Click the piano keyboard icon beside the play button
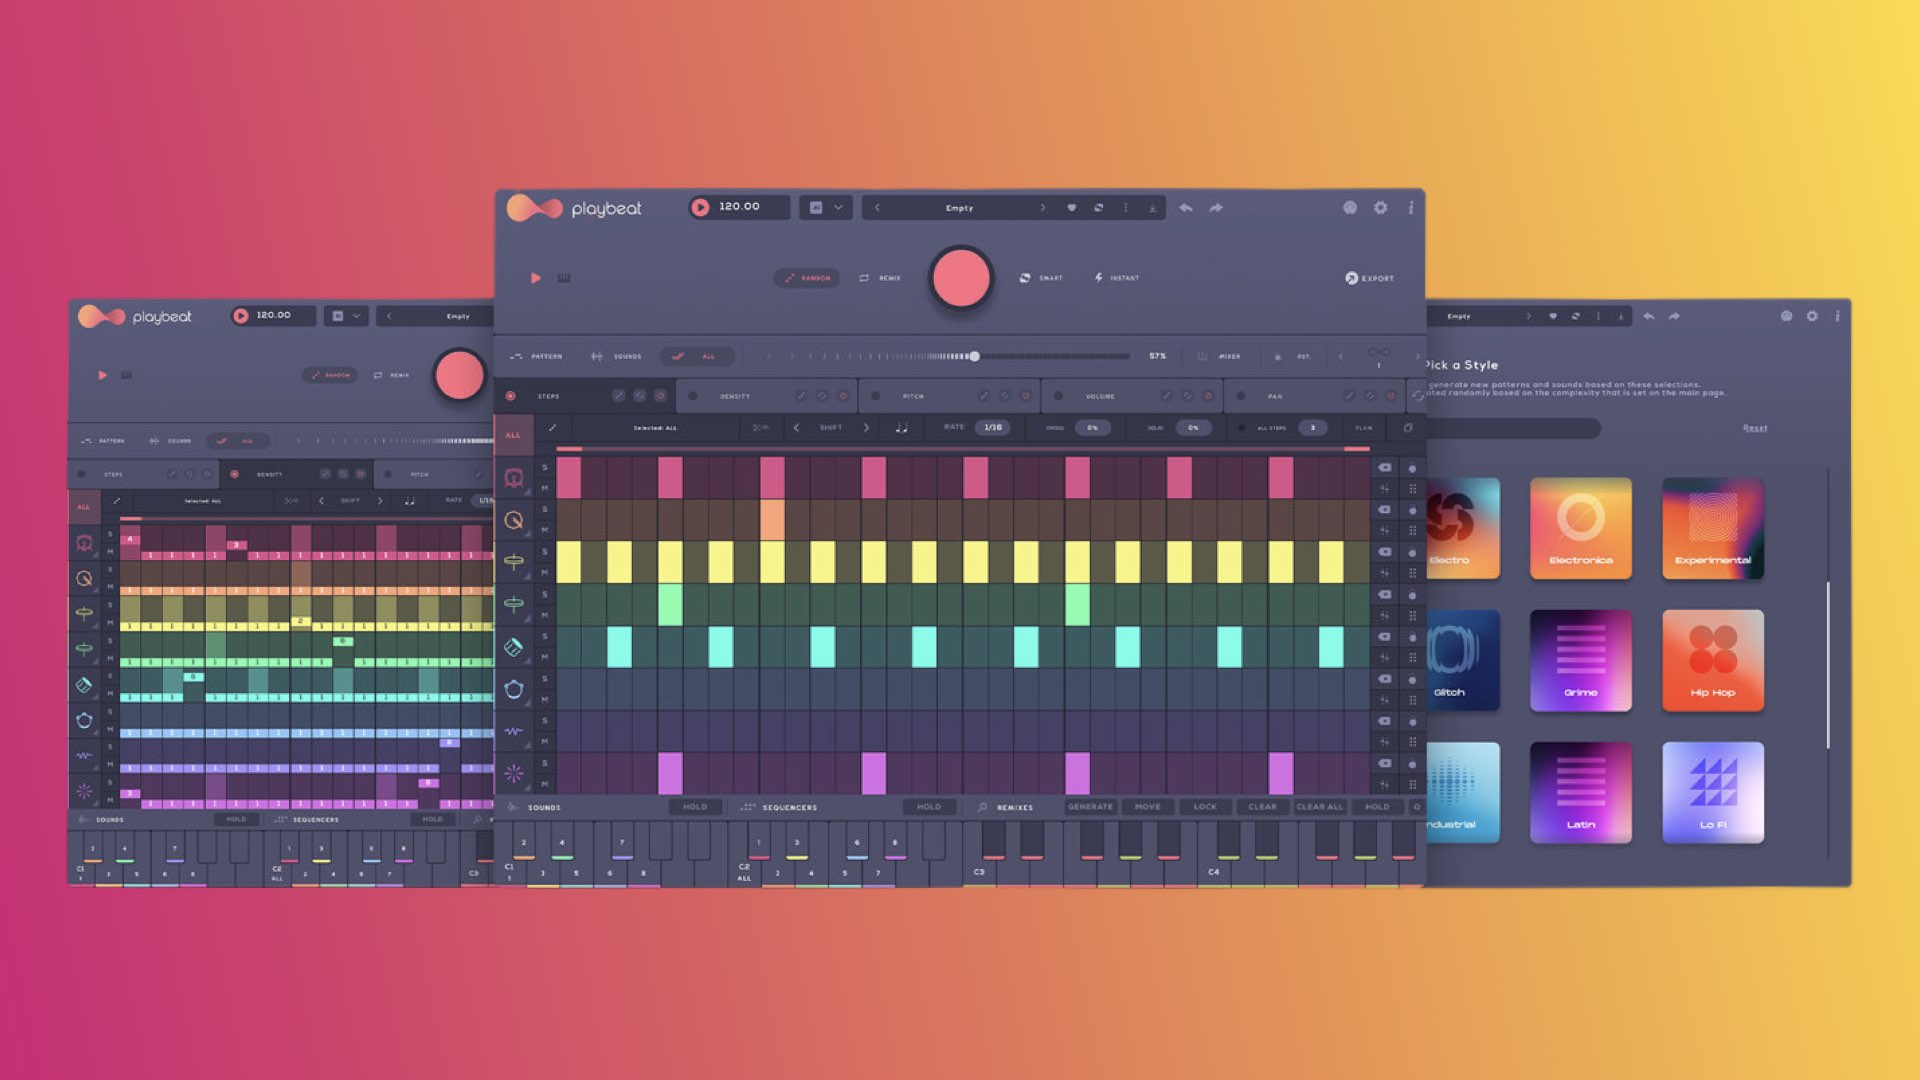 point(564,278)
